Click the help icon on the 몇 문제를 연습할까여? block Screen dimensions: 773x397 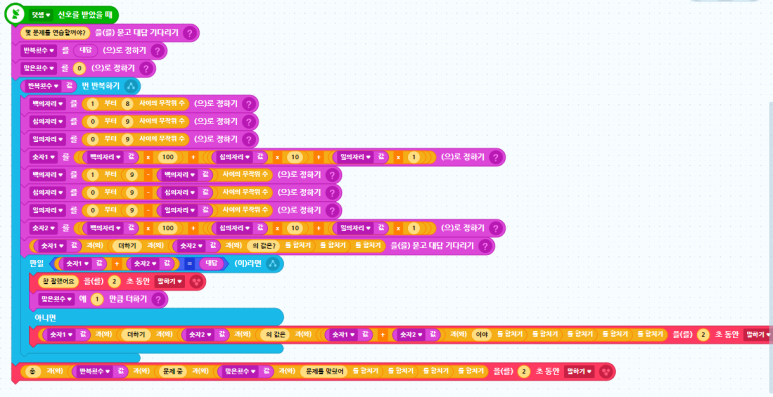tap(190, 33)
